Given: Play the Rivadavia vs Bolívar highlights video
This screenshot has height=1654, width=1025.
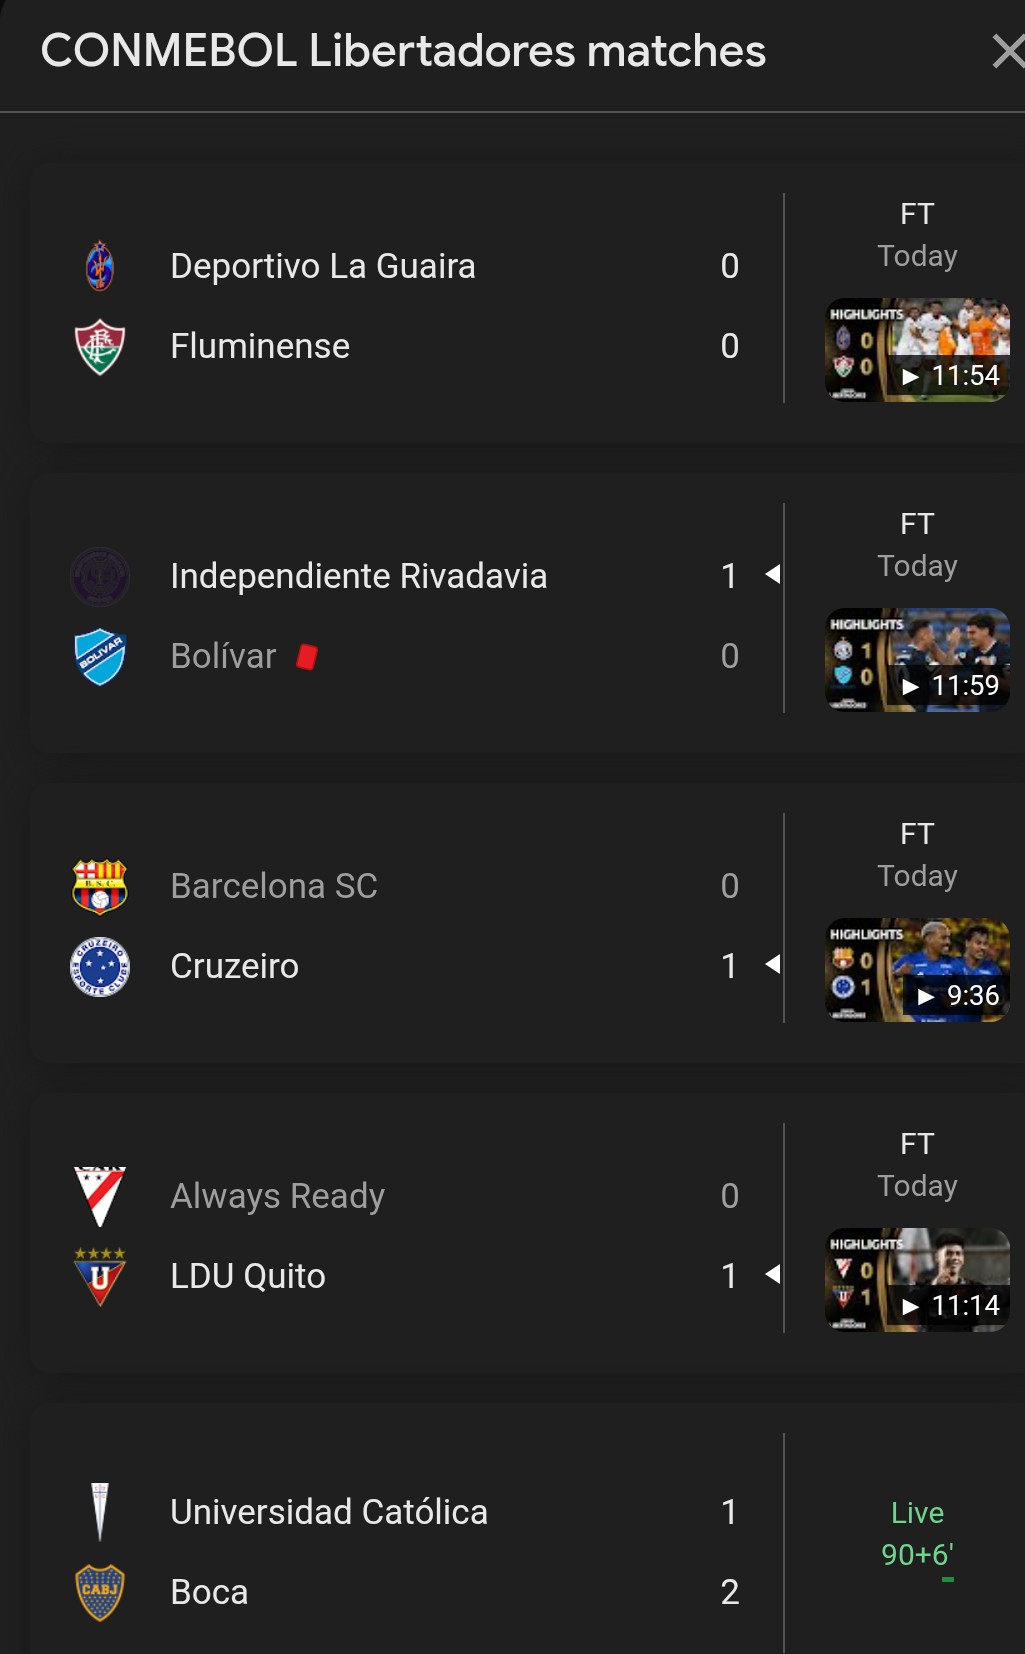Looking at the screenshot, I should point(917,660).
